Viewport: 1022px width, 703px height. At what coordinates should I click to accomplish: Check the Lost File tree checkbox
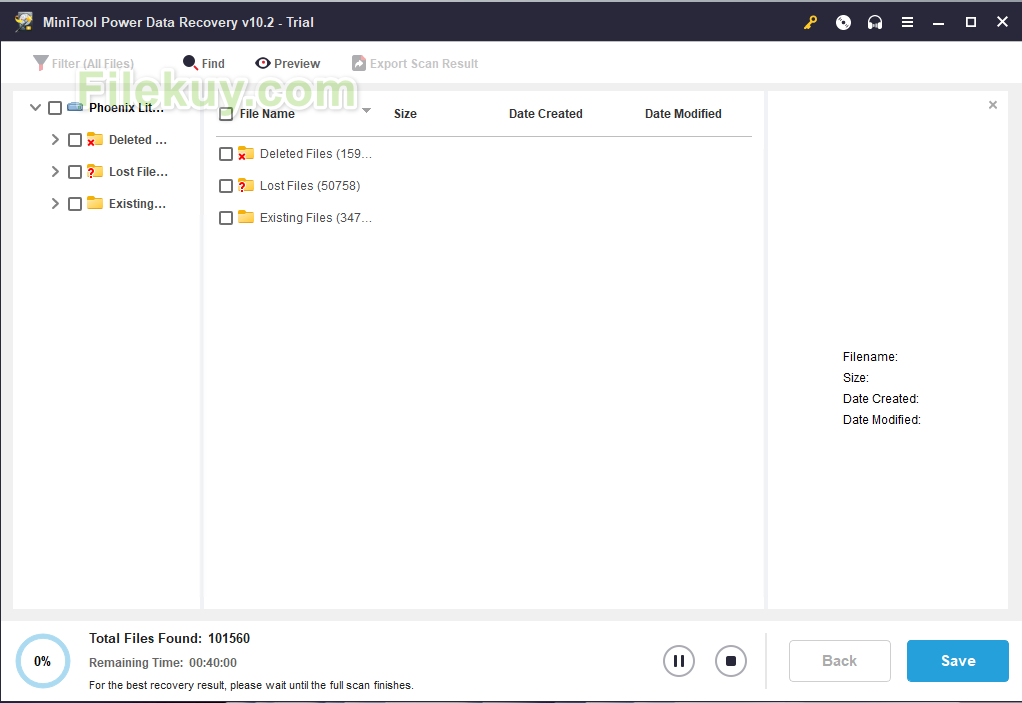point(75,172)
